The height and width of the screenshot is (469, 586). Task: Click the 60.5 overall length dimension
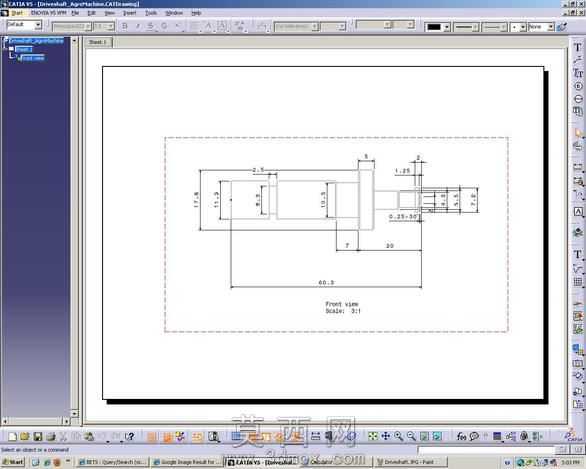point(326,282)
